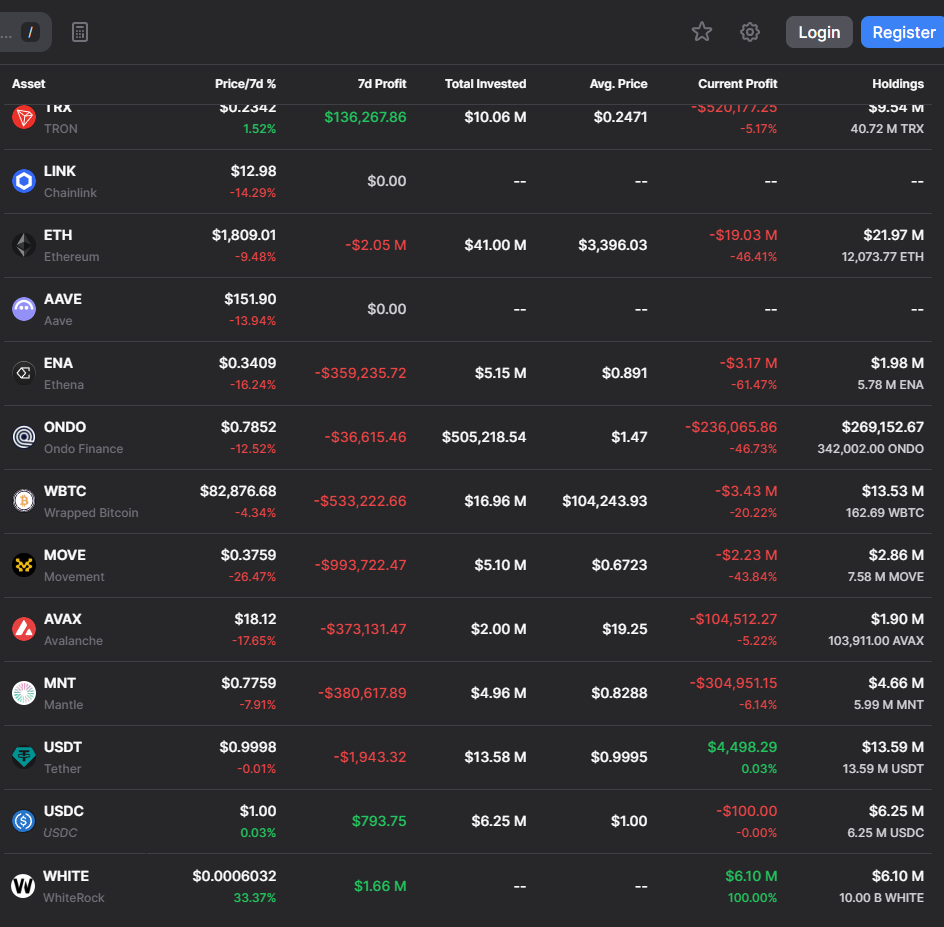Click the Avalanche AVAX coin icon

24,629
